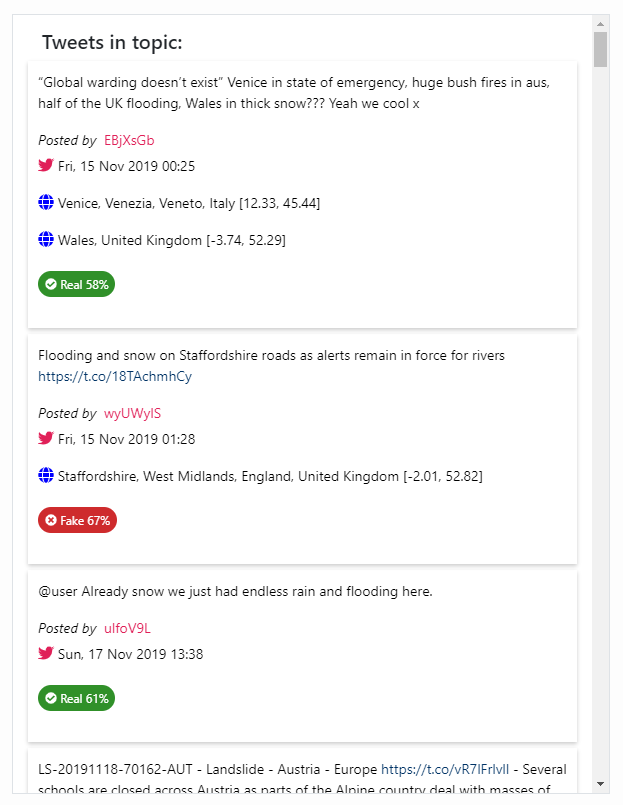Open the t.co/vR7IFrlvll landslide link
This screenshot has width=623, height=805.
point(445,769)
